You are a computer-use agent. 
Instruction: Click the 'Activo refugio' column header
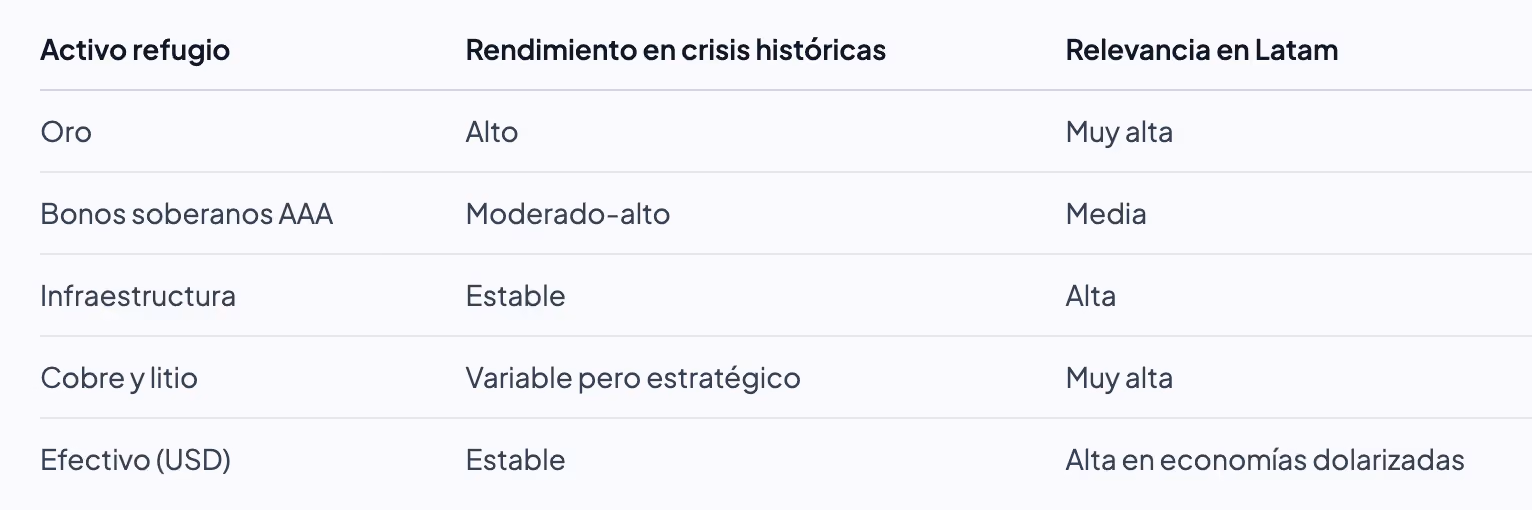tap(135, 50)
